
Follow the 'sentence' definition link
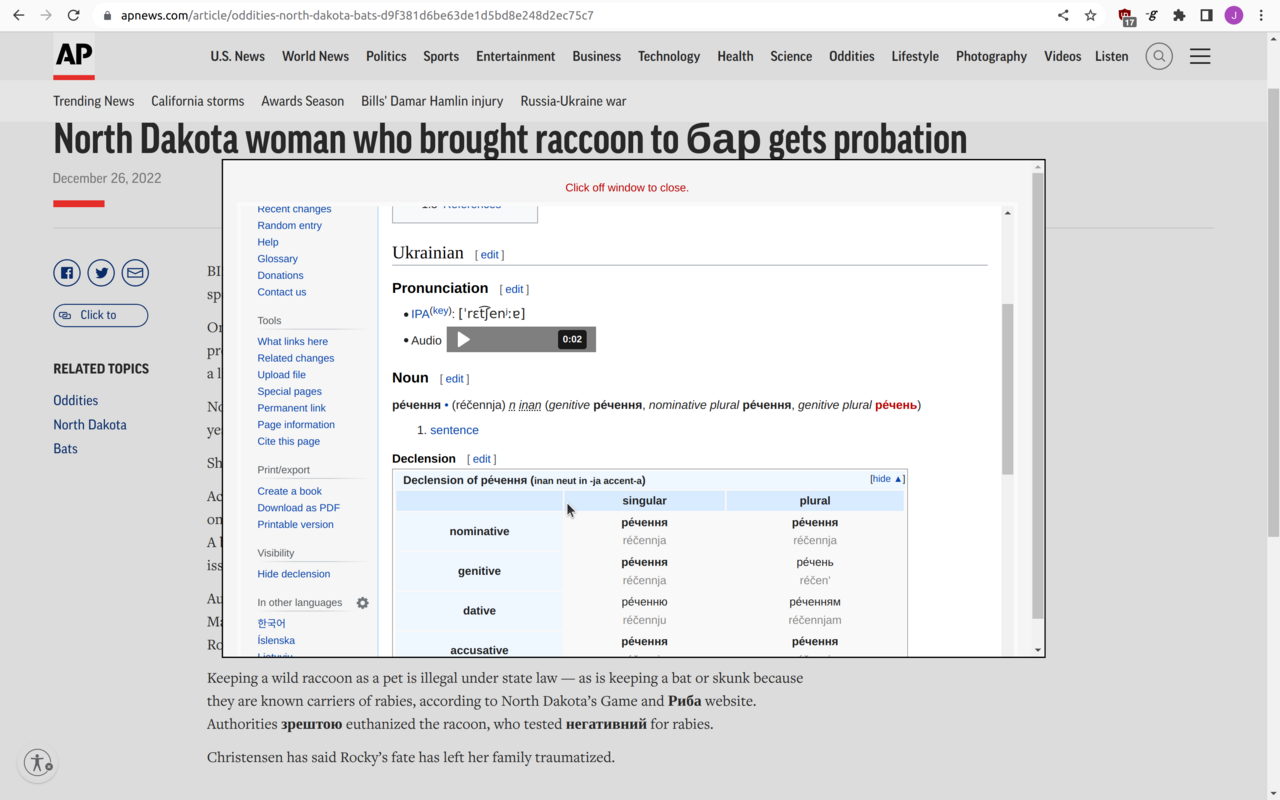[x=454, y=430]
